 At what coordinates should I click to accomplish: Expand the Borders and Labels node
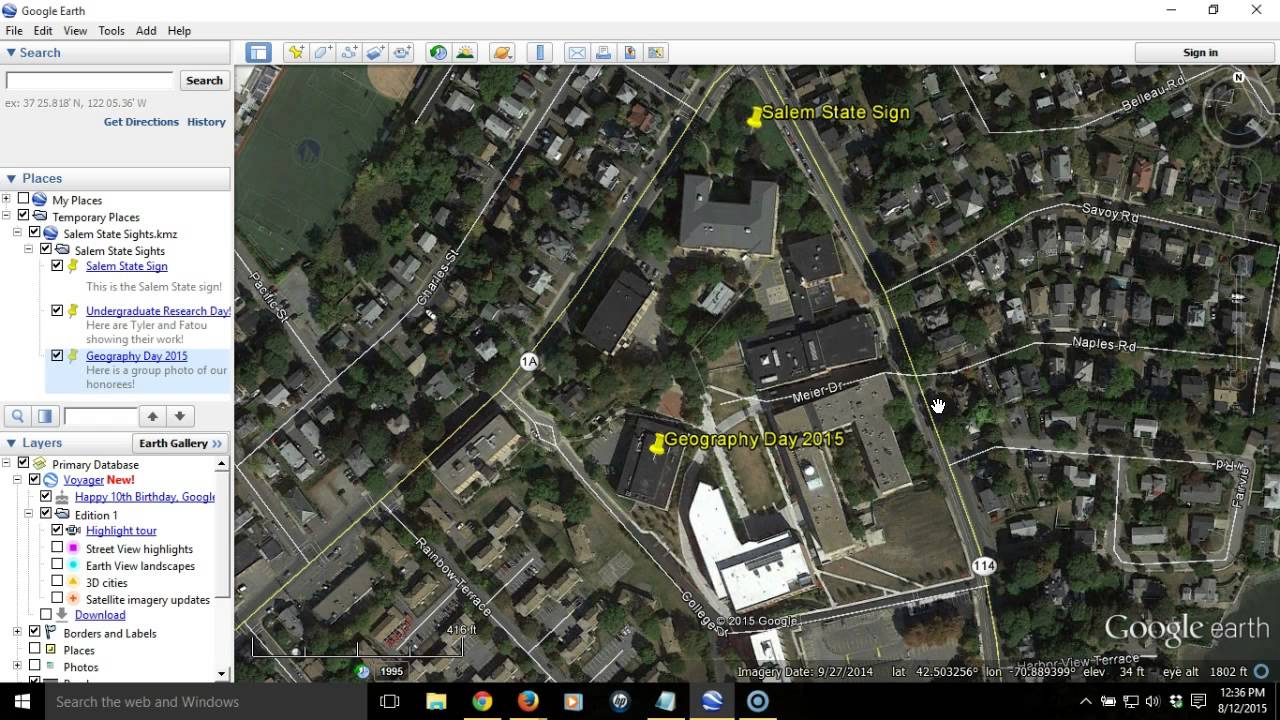pos(17,633)
